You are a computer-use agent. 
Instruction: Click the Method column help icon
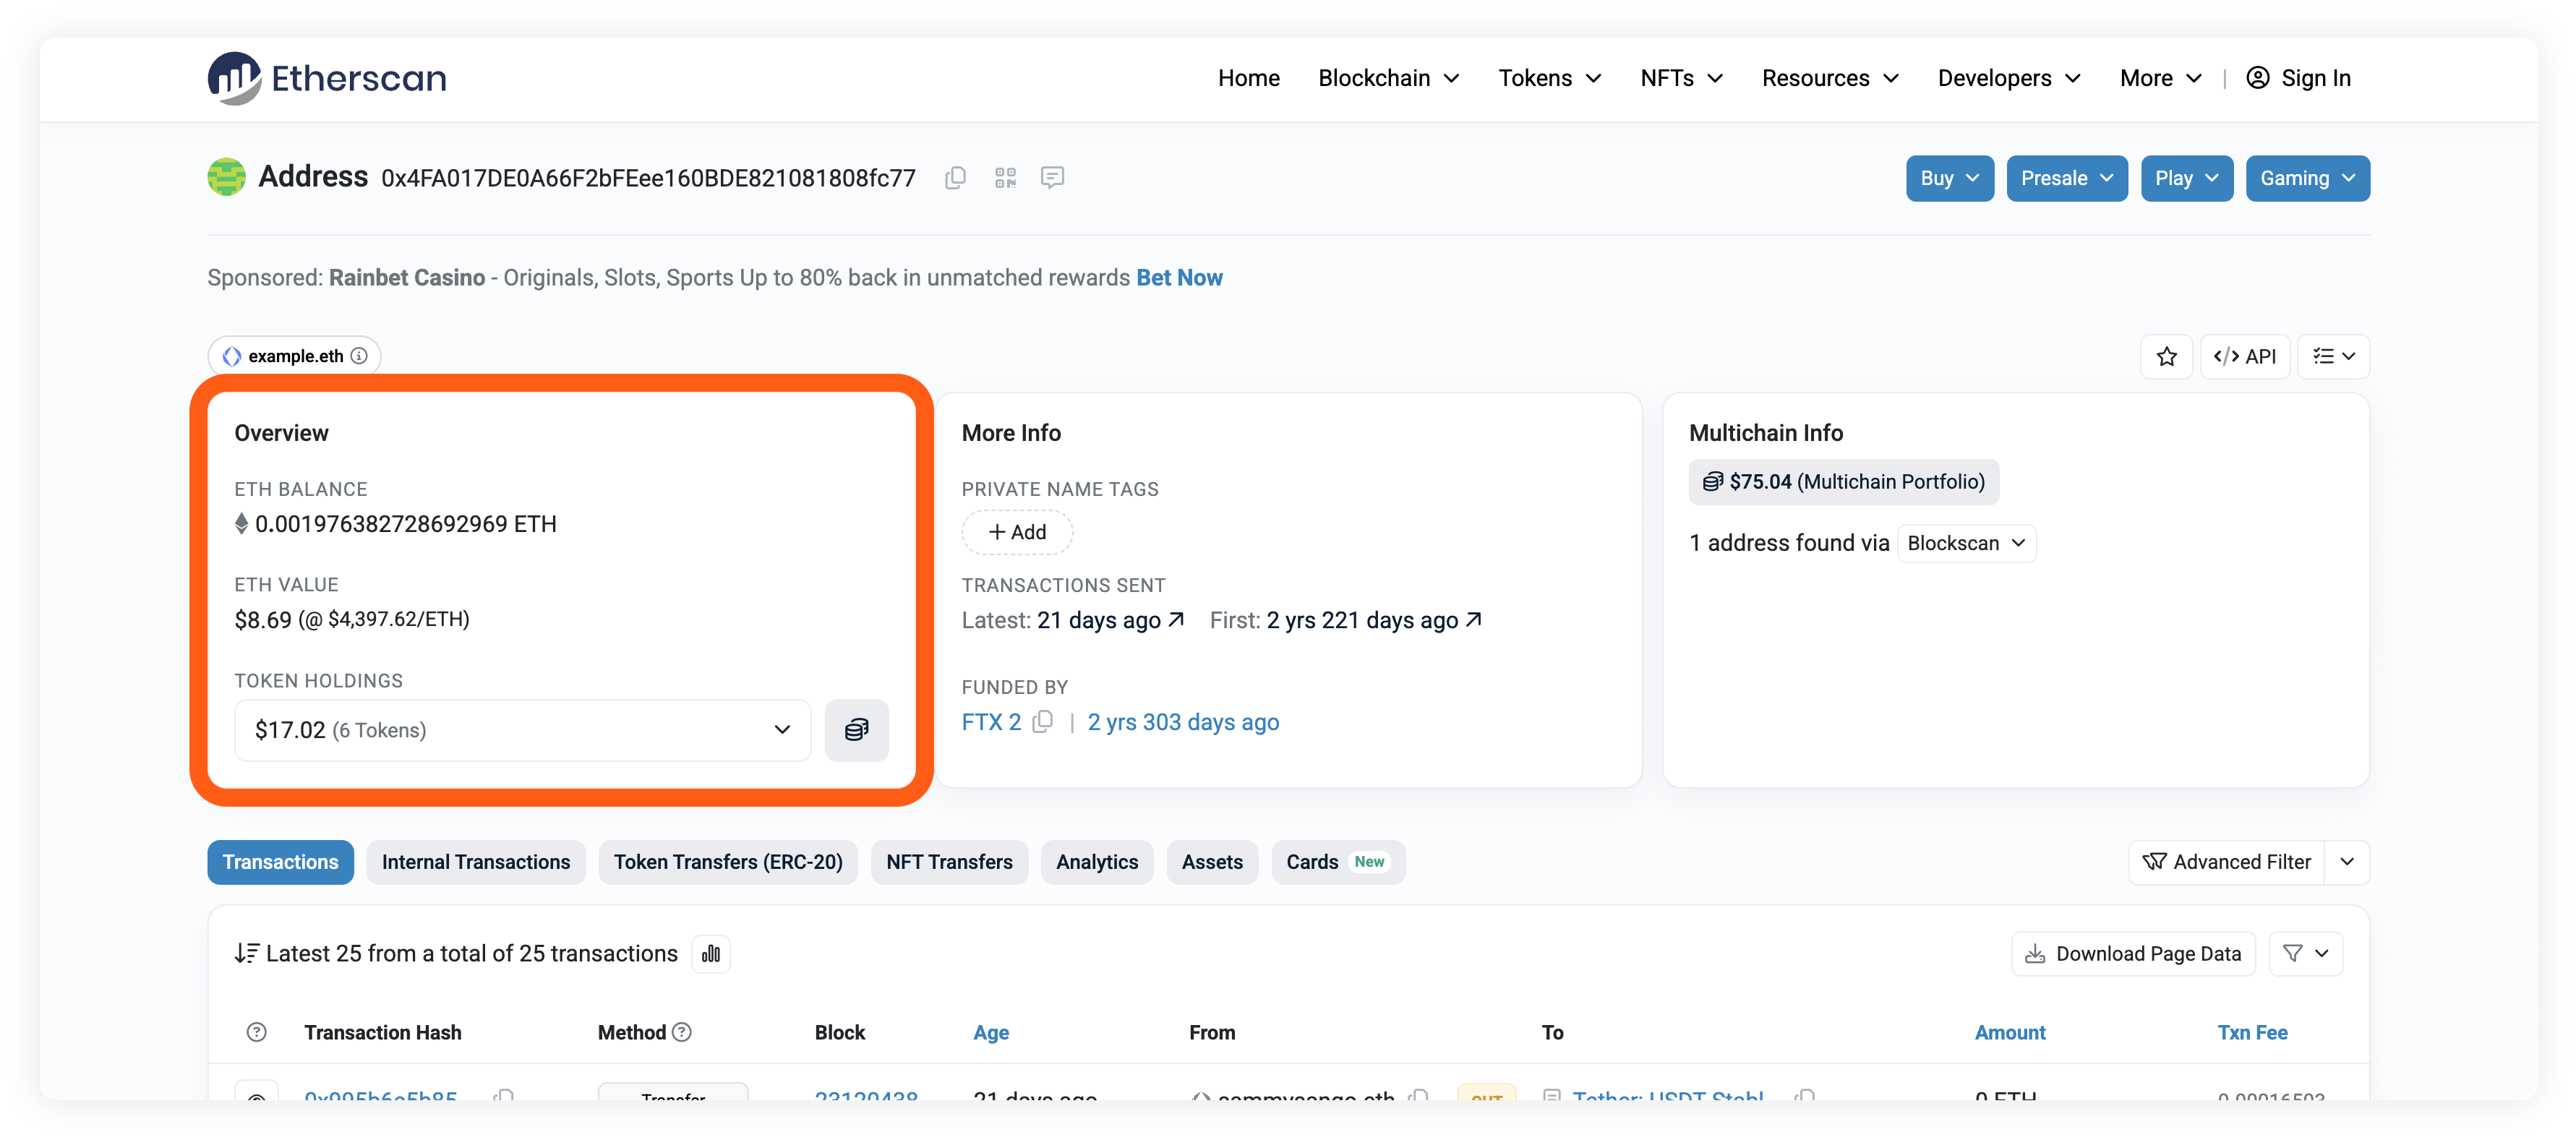[682, 1032]
